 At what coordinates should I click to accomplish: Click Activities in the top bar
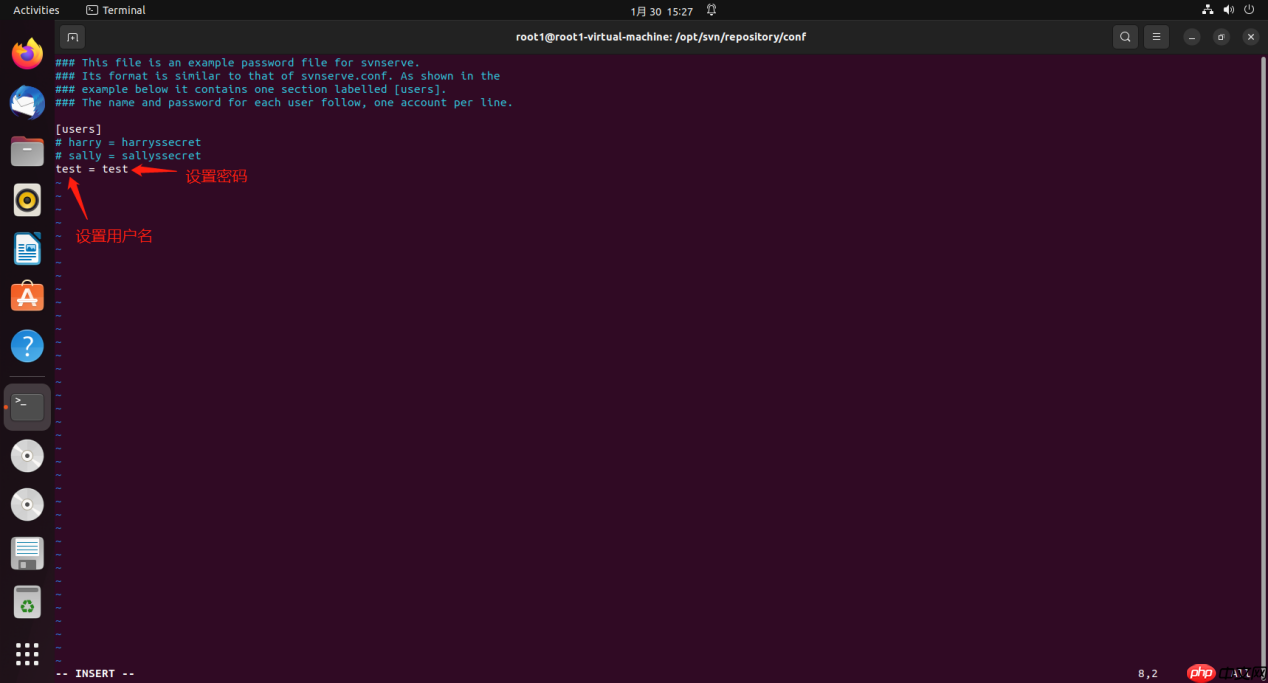[x=36, y=10]
